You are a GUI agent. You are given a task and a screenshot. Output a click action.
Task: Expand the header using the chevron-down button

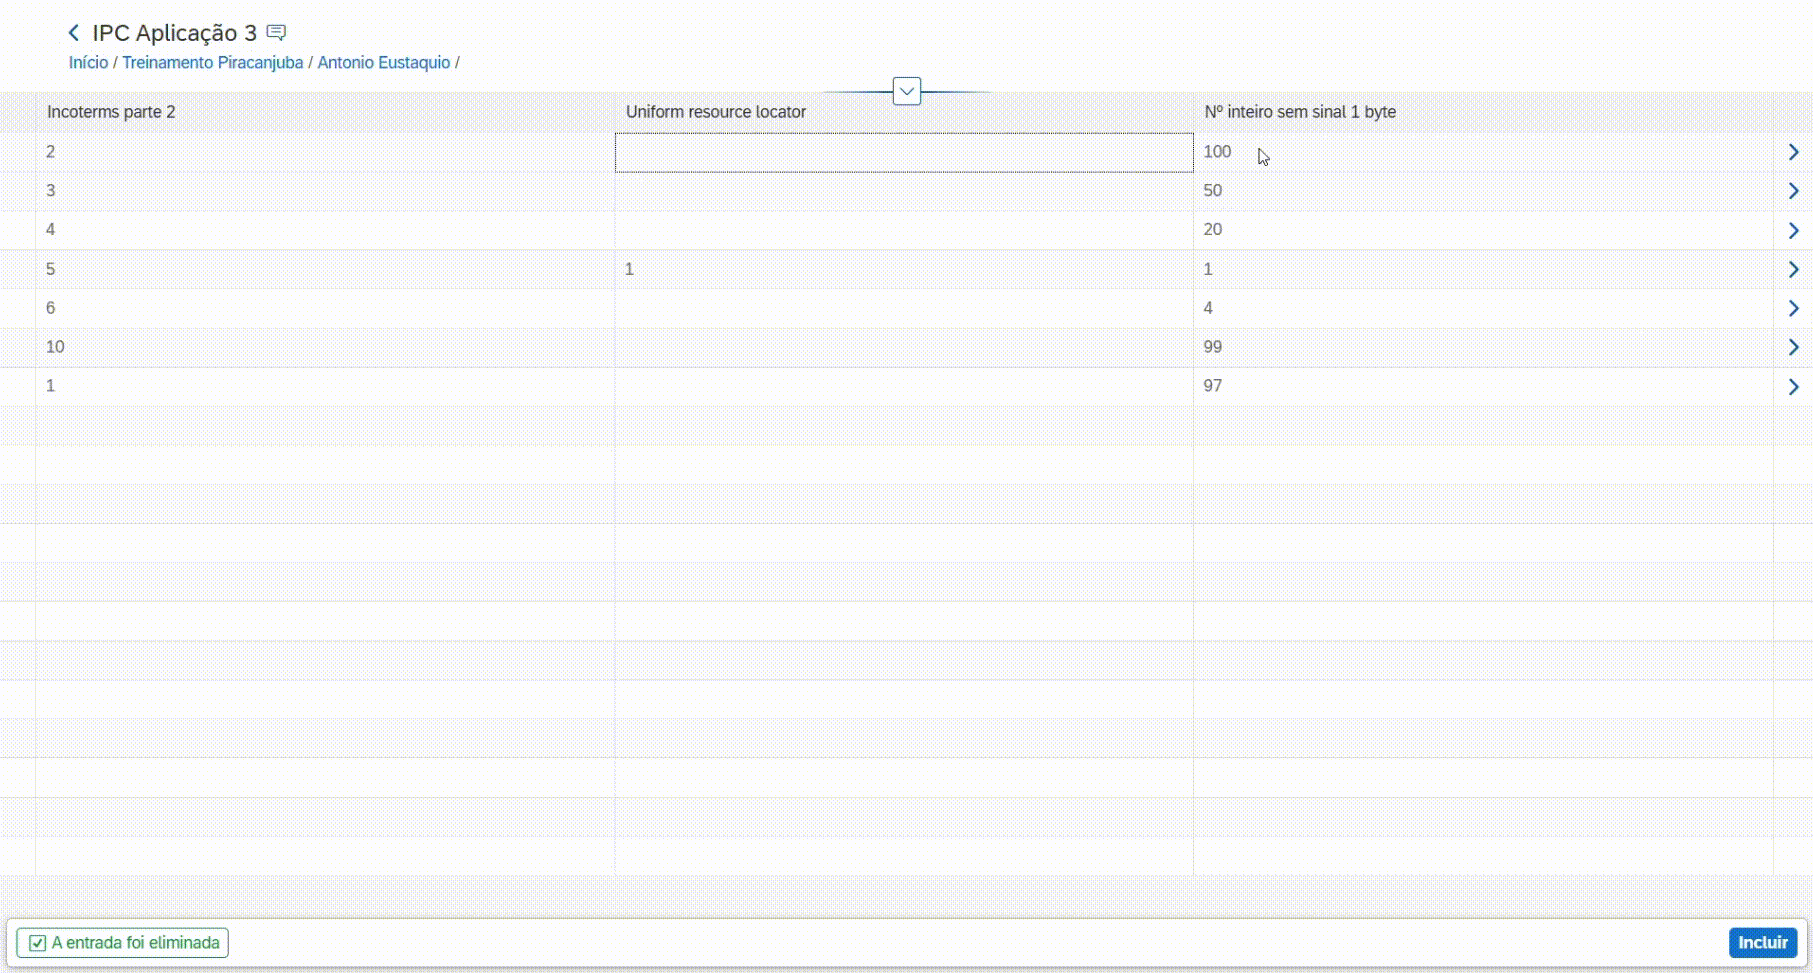906,91
